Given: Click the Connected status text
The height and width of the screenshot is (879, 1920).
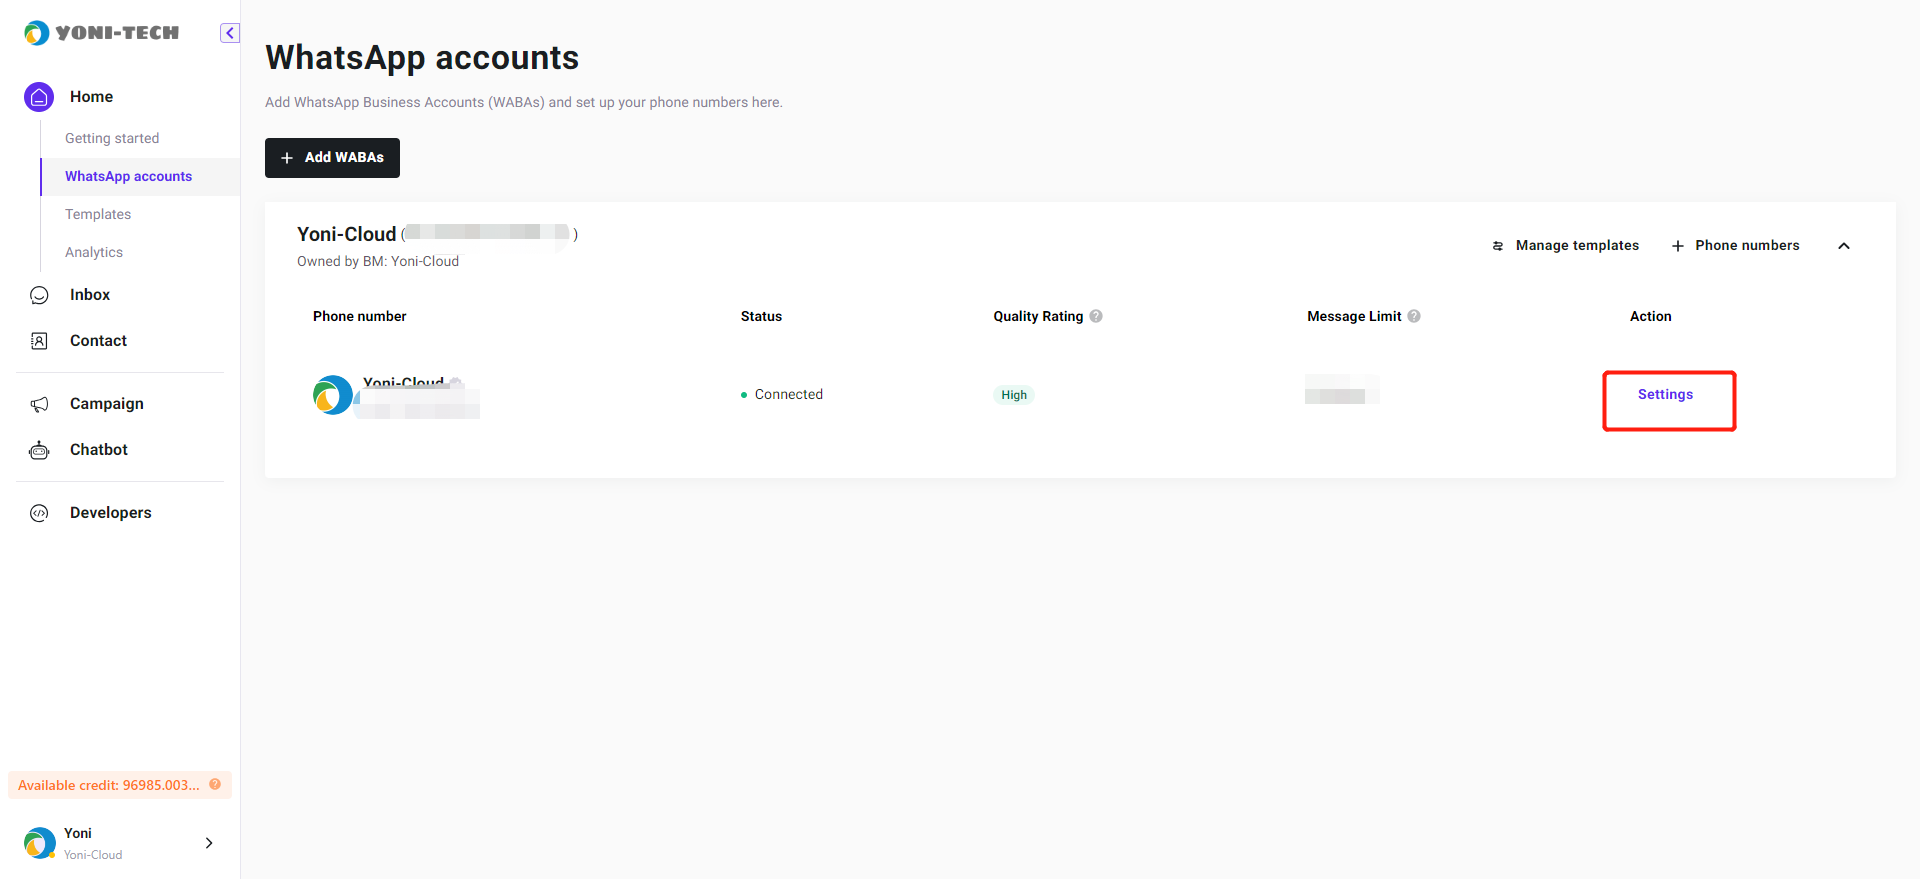Looking at the screenshot, I should [788, 395].
